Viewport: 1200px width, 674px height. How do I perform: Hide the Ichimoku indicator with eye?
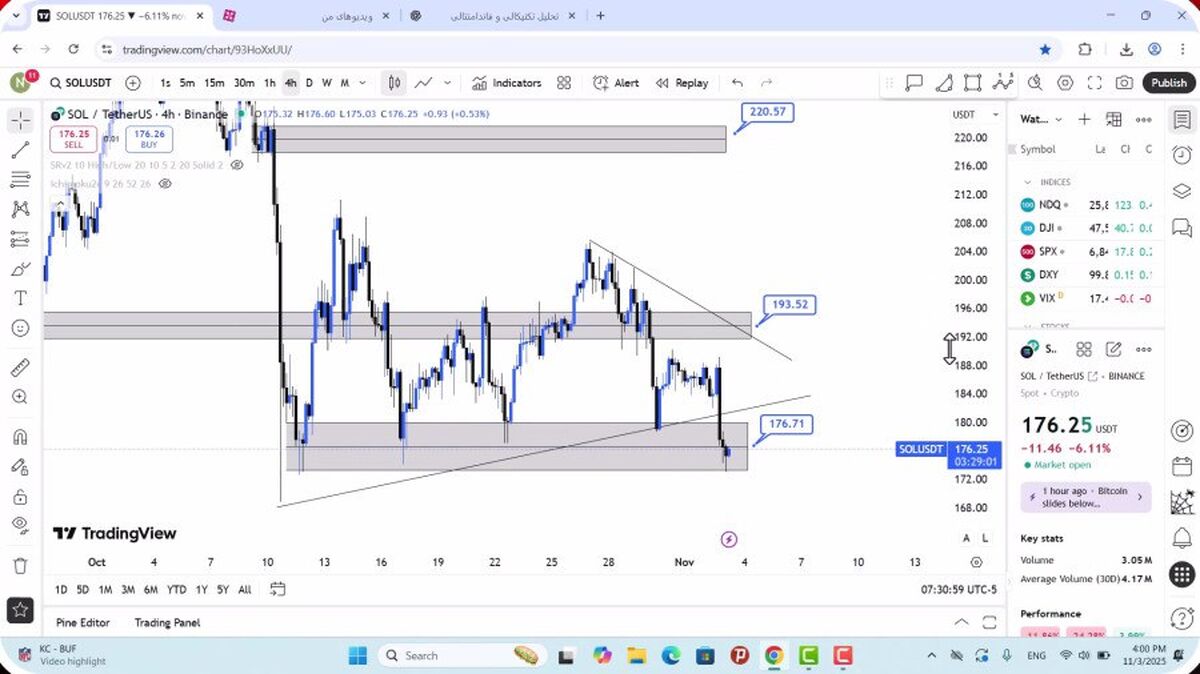[x=165, y=184]
